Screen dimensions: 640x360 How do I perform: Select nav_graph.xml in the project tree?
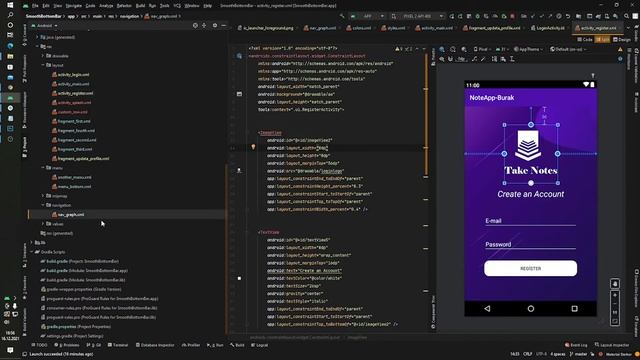pyautogui.click(x=71, y=215)
